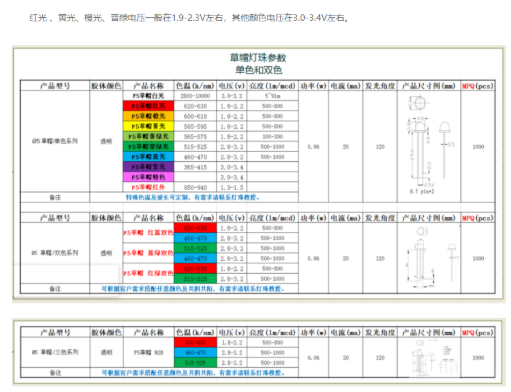The height and width of the screenshot is (392, 511).
Task: Select the orange F5草帽橙光 color cell
Action: click(148, 116)
